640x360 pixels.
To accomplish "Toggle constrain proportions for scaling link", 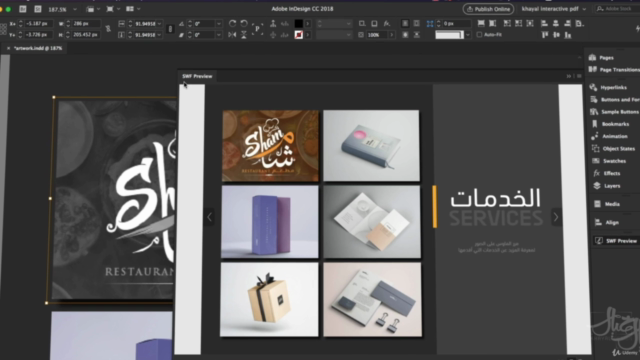I will coord(170,29).
